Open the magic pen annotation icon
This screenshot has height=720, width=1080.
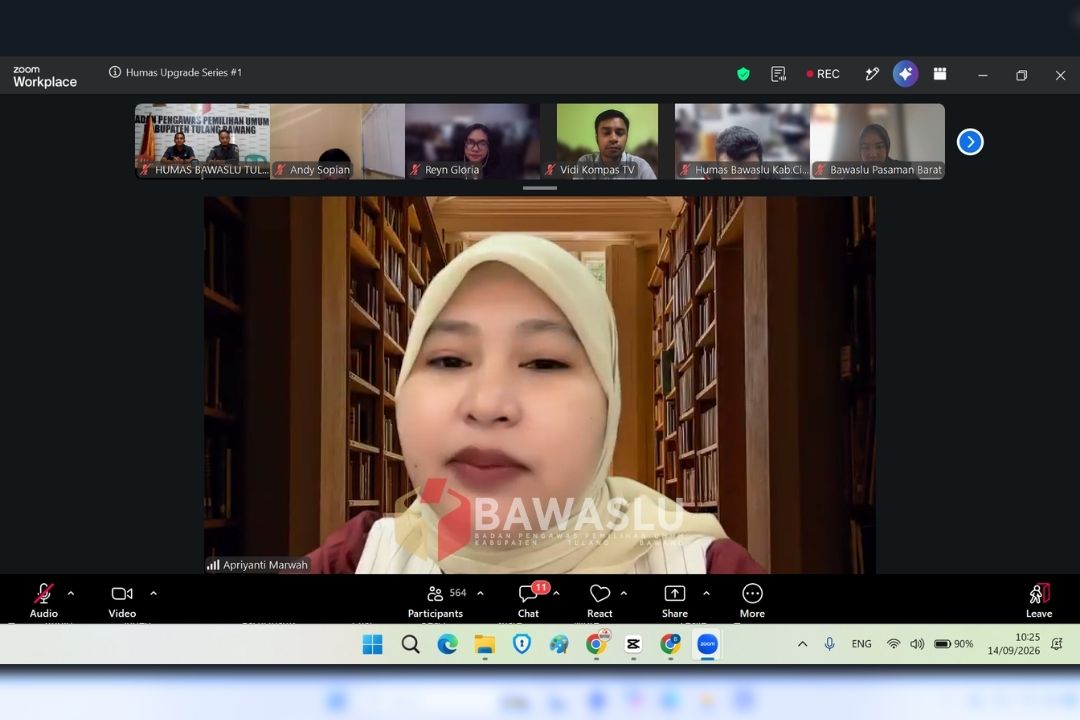[872, 74]
